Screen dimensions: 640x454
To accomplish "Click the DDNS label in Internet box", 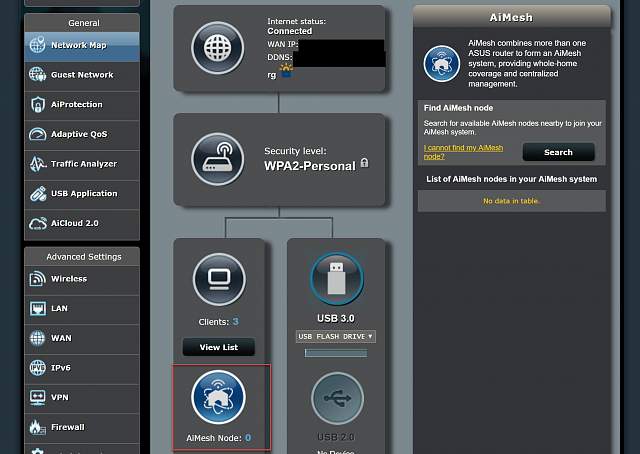I will (x=280, y=57).
